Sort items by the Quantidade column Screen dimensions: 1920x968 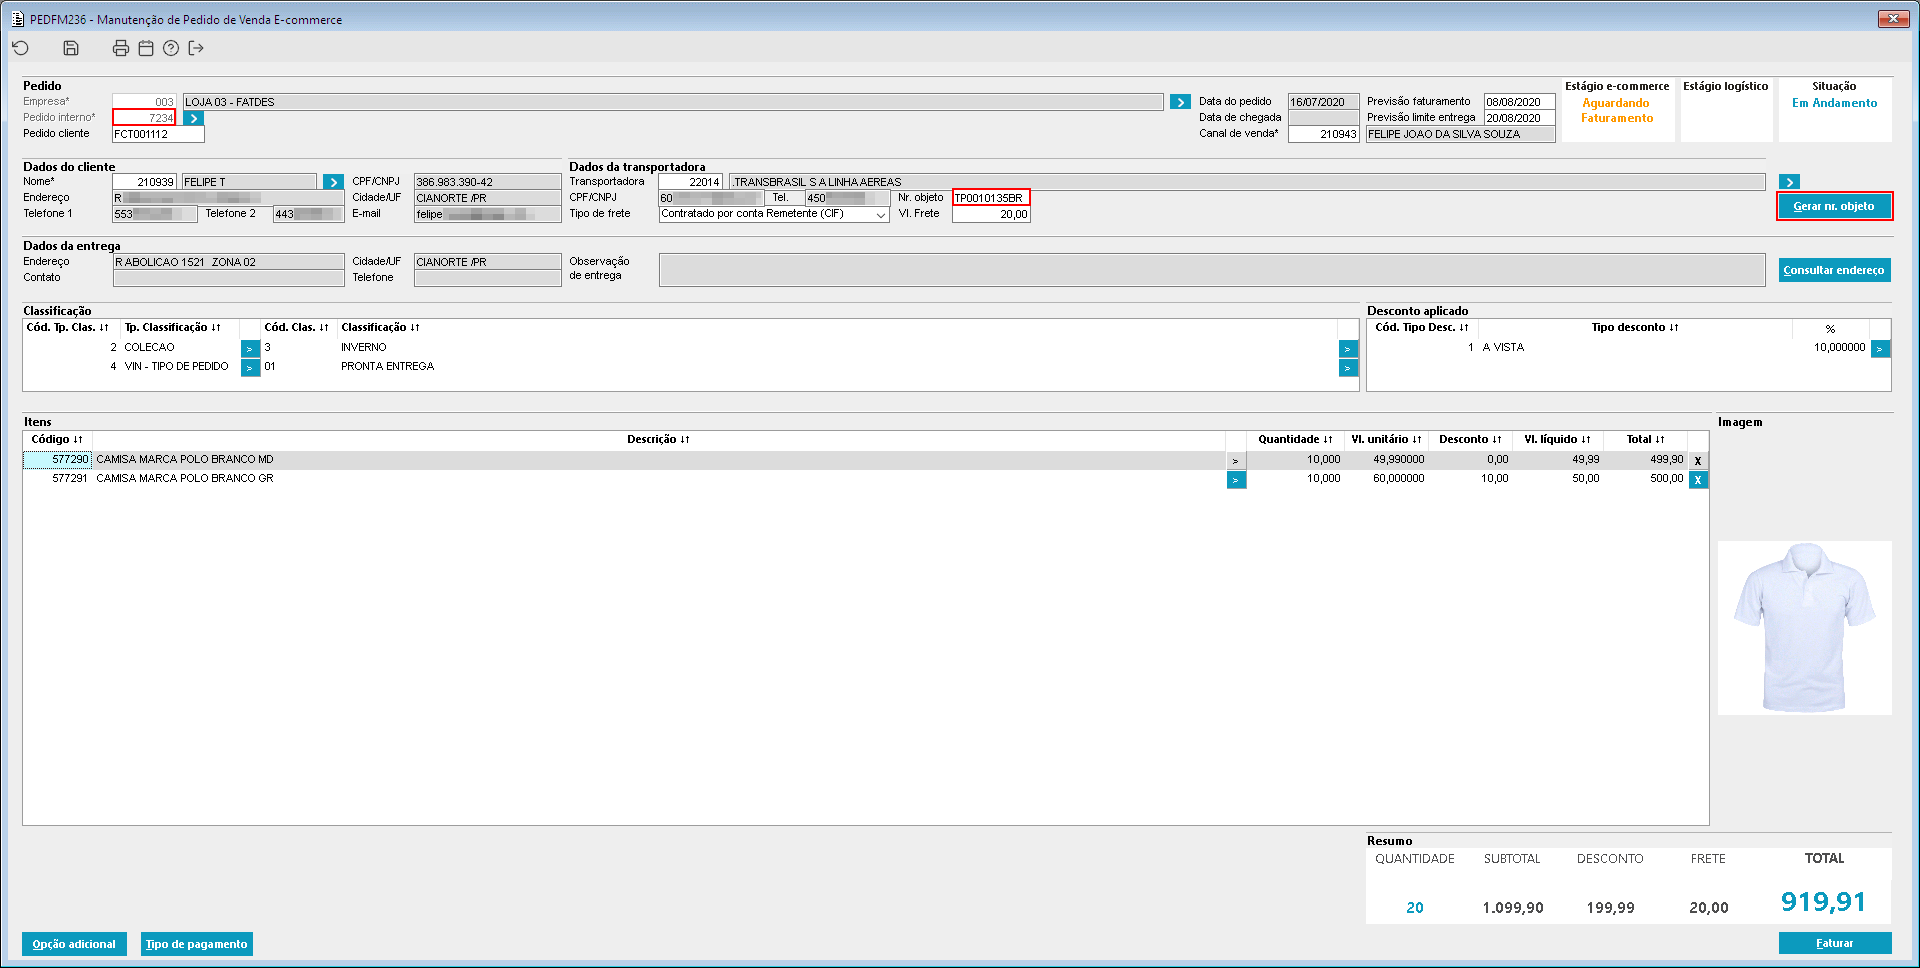pos(1295,439)
